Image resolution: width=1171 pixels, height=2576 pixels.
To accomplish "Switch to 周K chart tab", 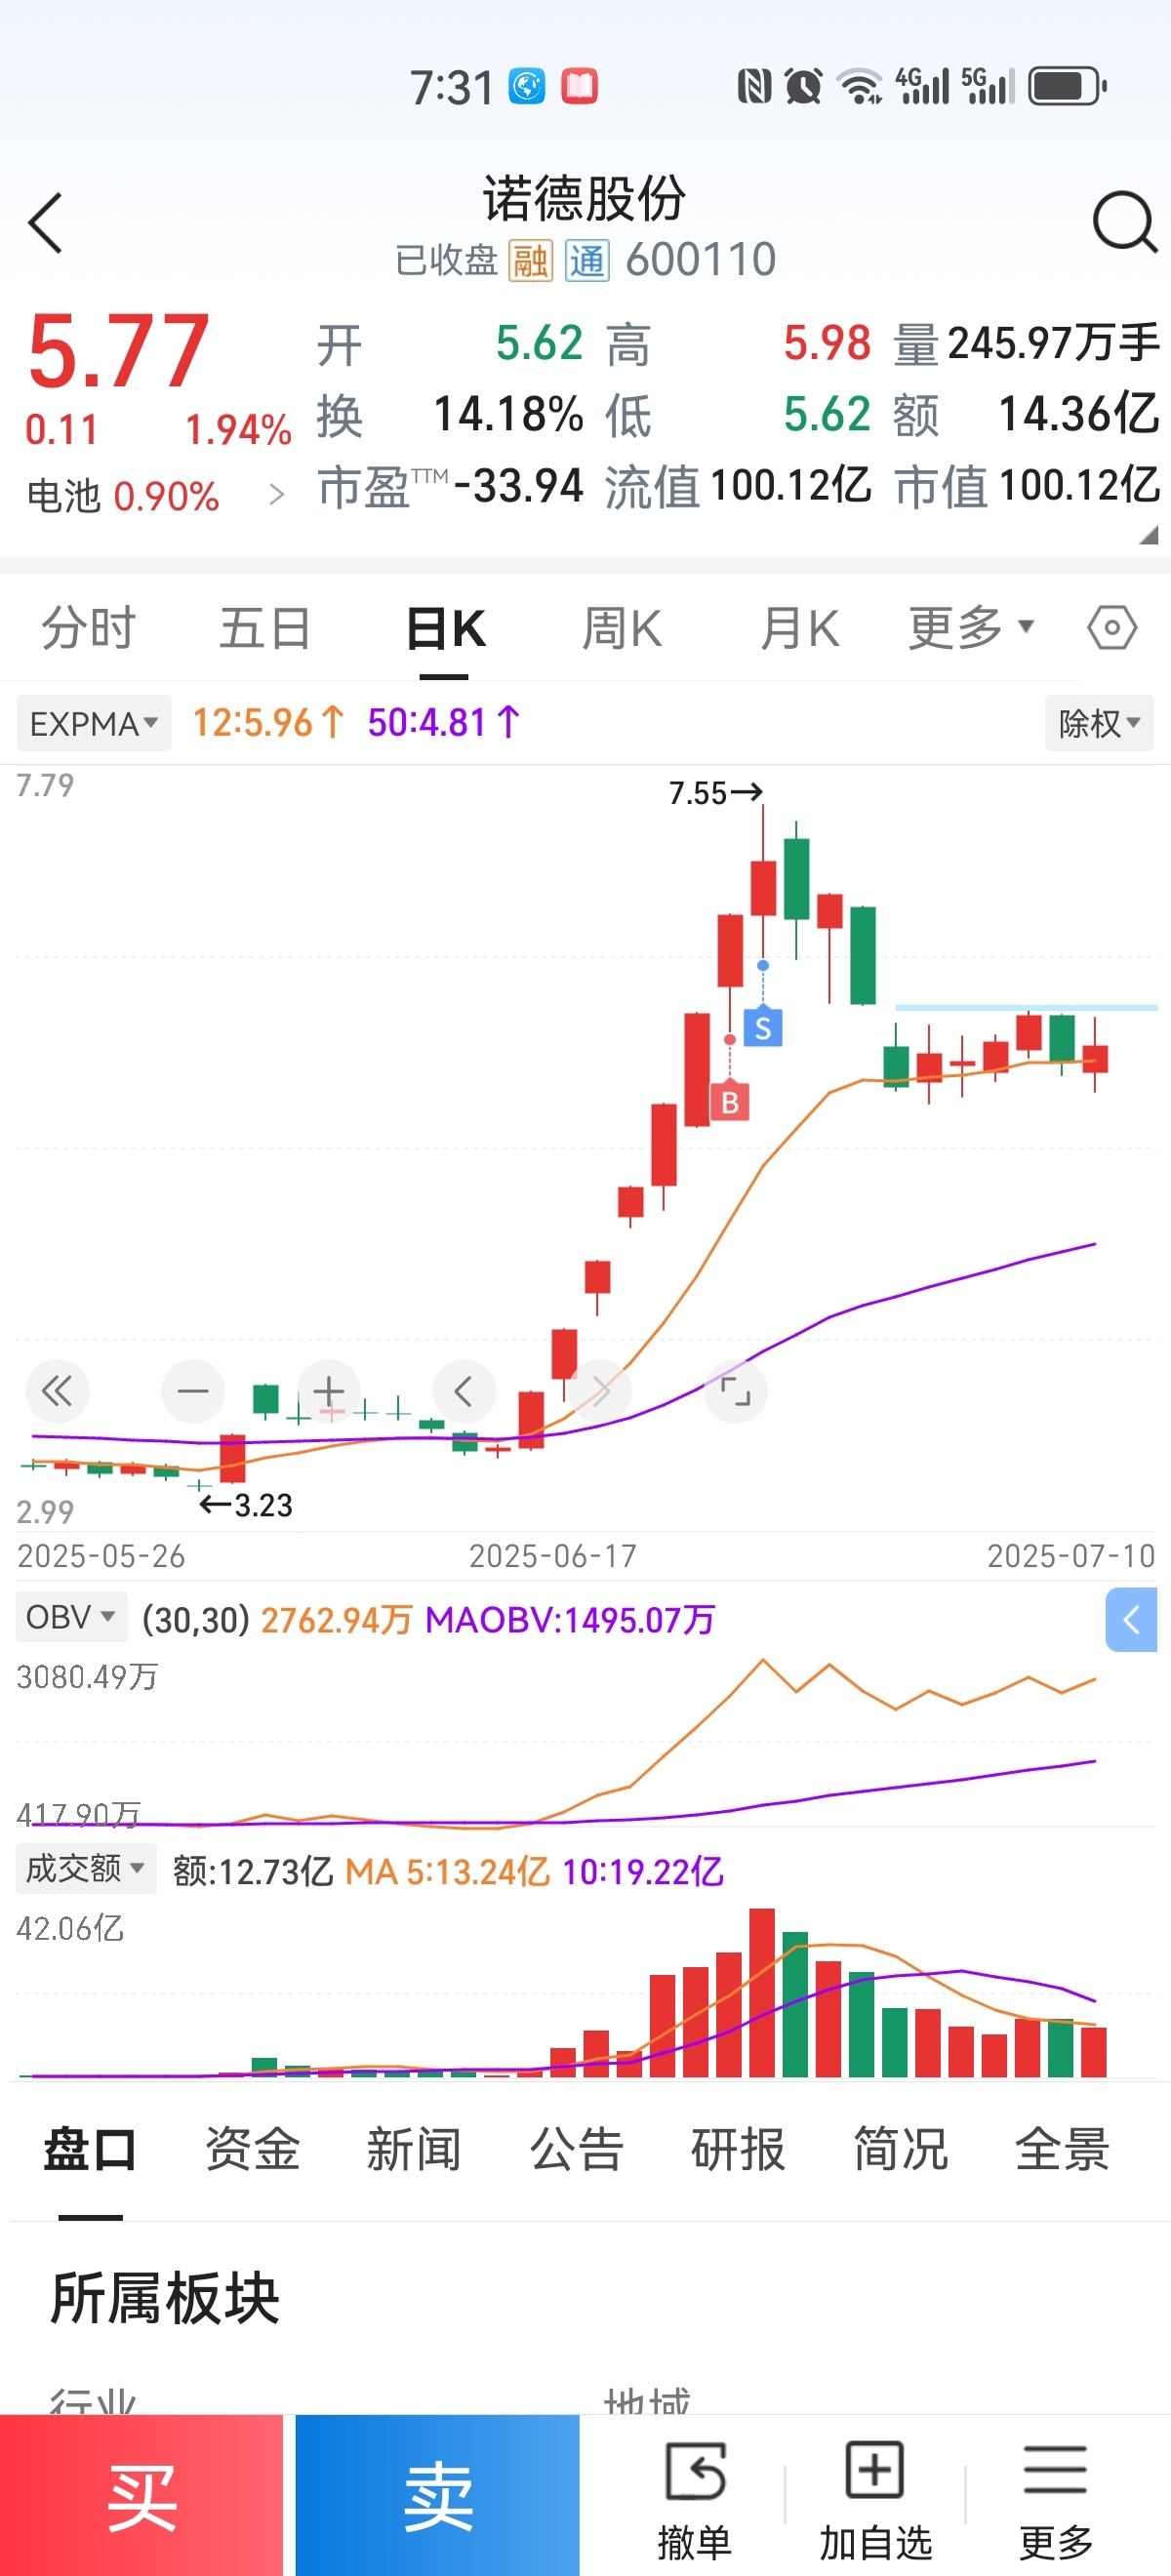I will pos(622,628).
